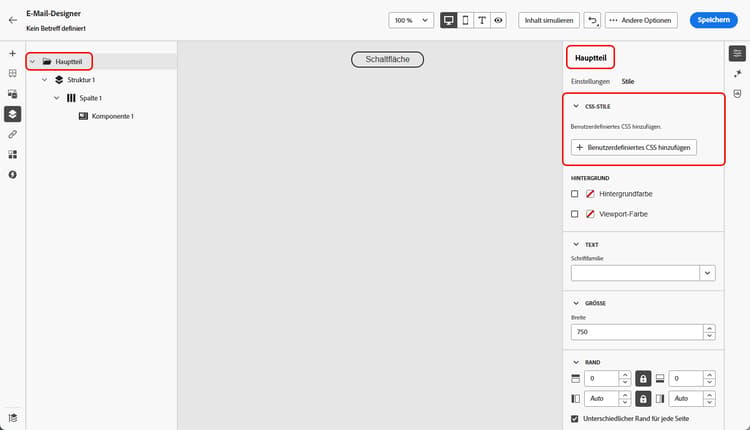
Task: Click the left margin Auto field
Action: (602, 398)
